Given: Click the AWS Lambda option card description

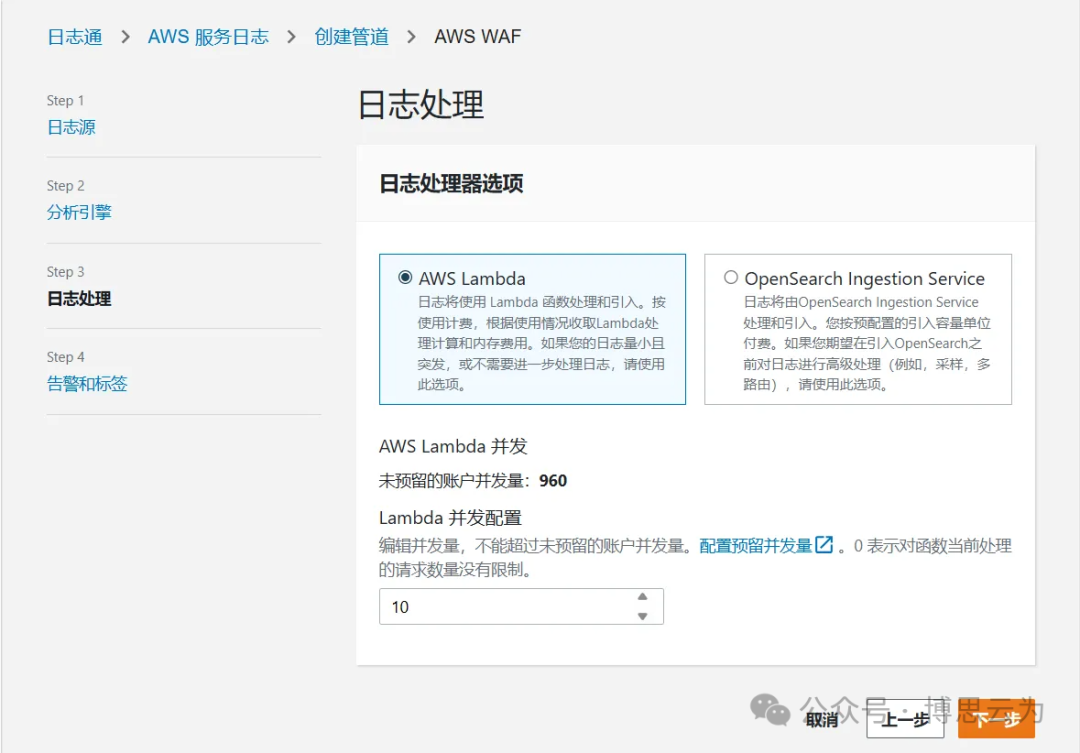Looking at the screenshot, I should 541,343.
